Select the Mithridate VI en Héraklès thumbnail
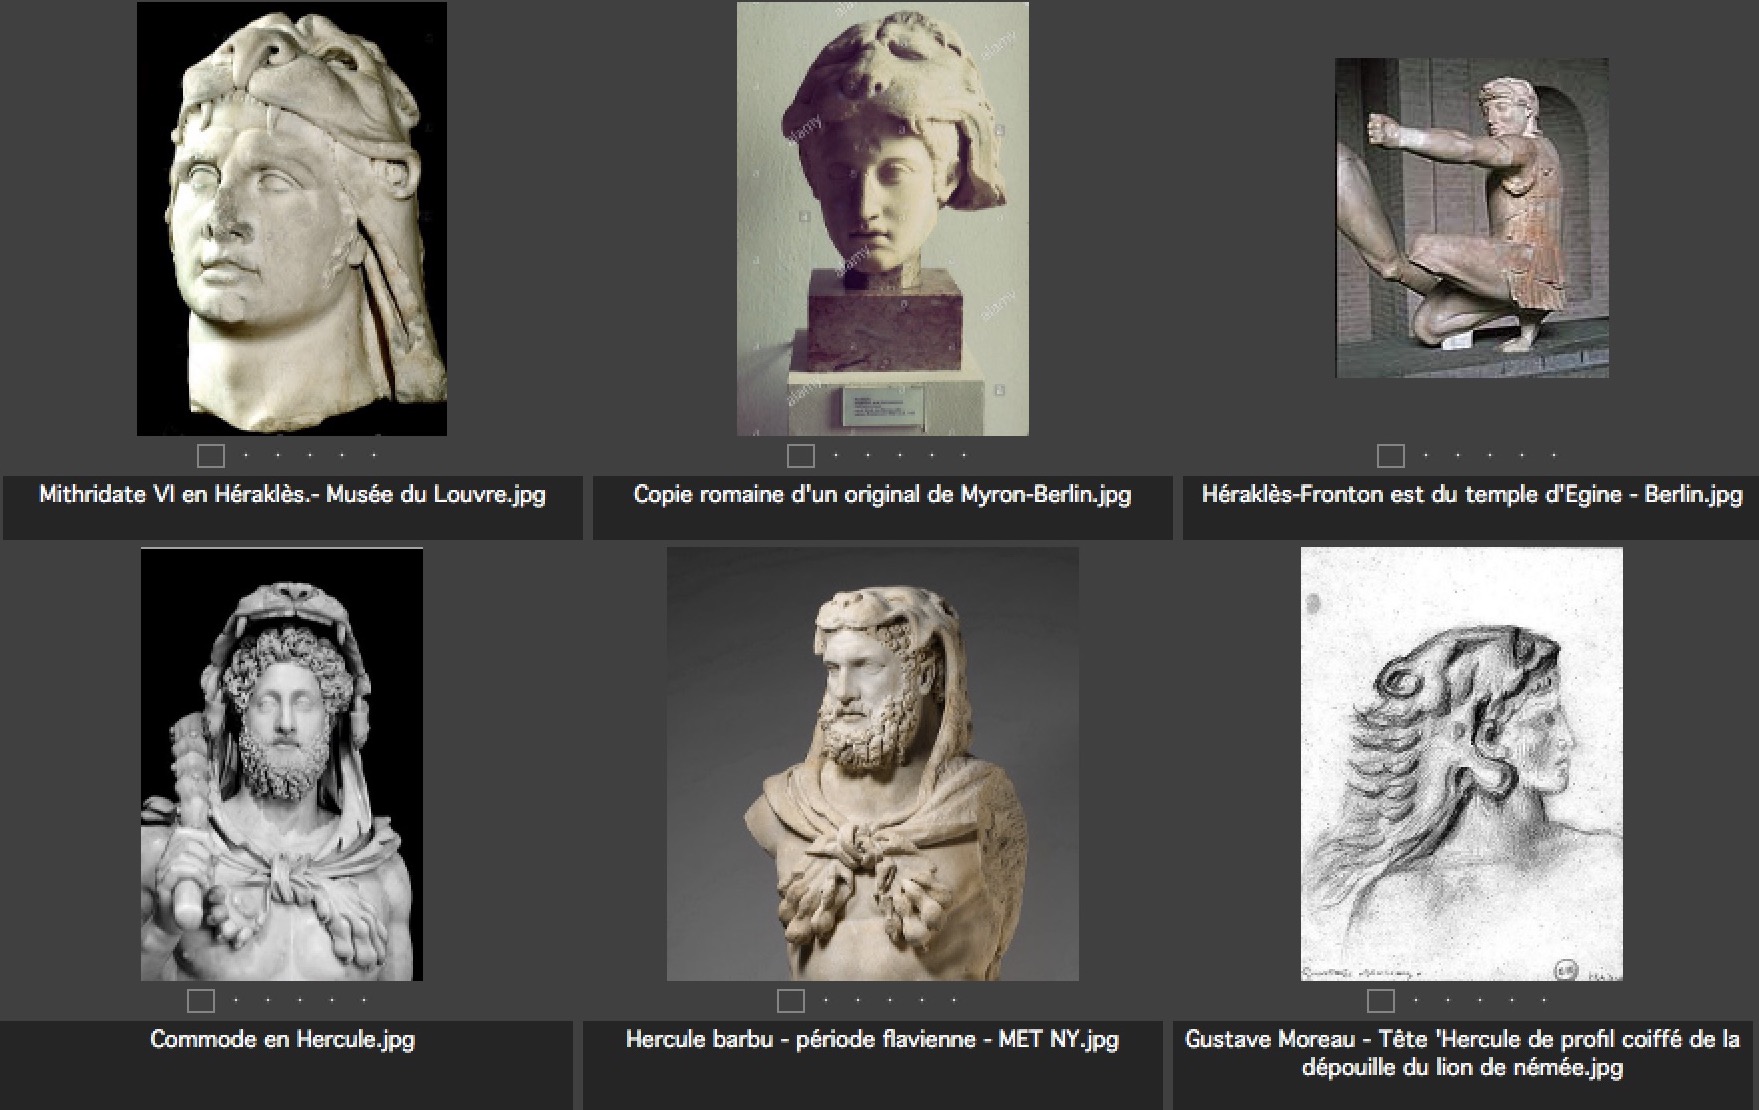Screen dimensions: 1759x1110 pyautogui.click(x=292, y=219)
